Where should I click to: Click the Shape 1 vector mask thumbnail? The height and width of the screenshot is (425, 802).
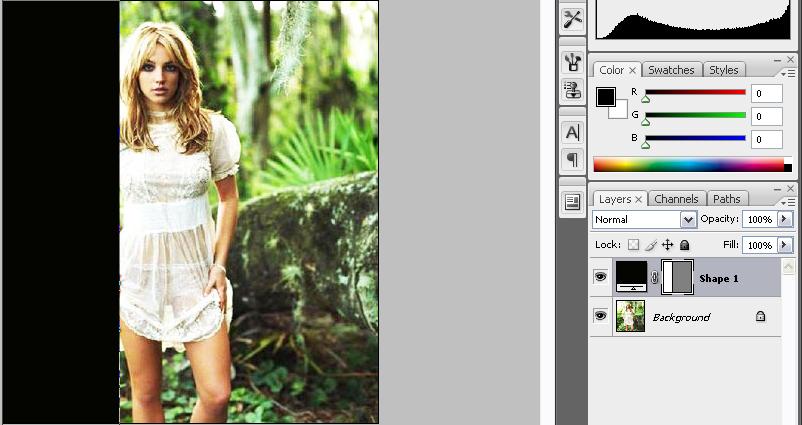pyautogui.click(x=677, y=277)
